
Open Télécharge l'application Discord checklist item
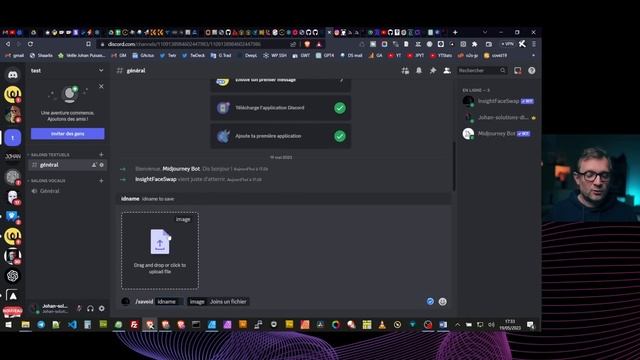280,108
